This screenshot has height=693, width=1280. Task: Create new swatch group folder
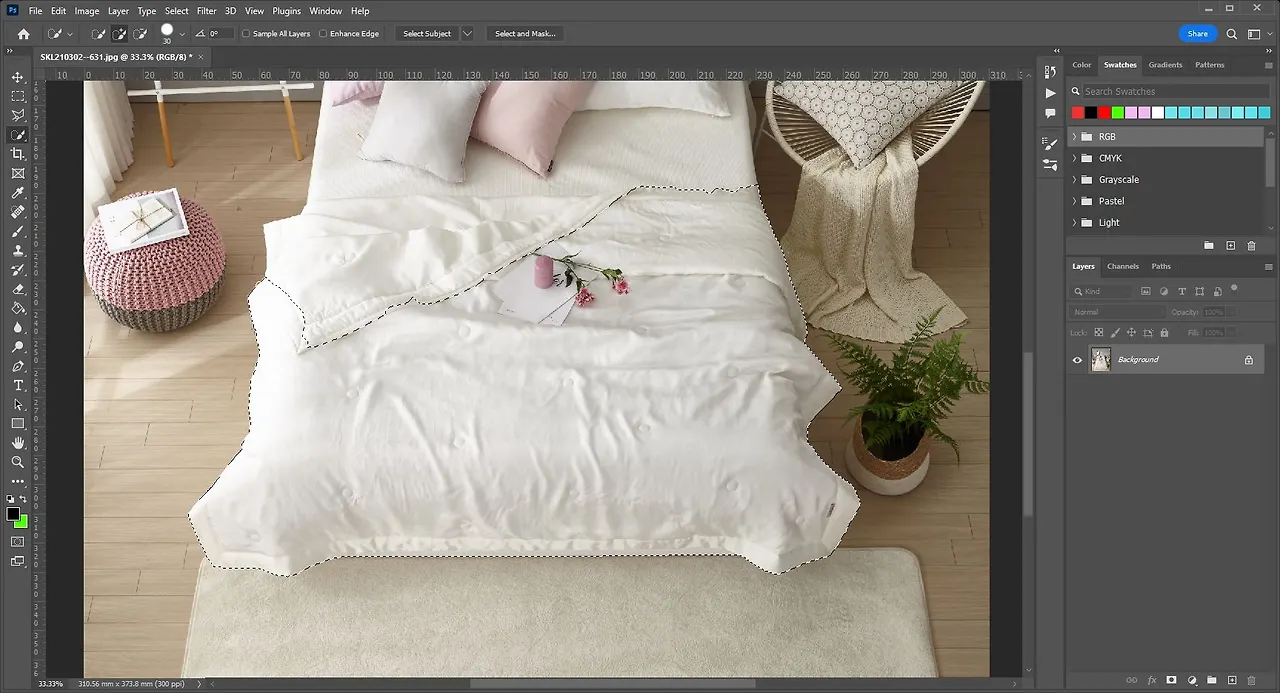(x=1209, y=245)
